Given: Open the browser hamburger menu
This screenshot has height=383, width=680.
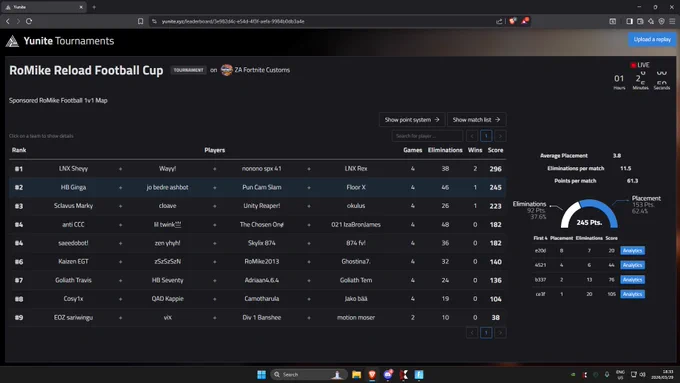Looking at the screenshot, I should click(672, 21).
